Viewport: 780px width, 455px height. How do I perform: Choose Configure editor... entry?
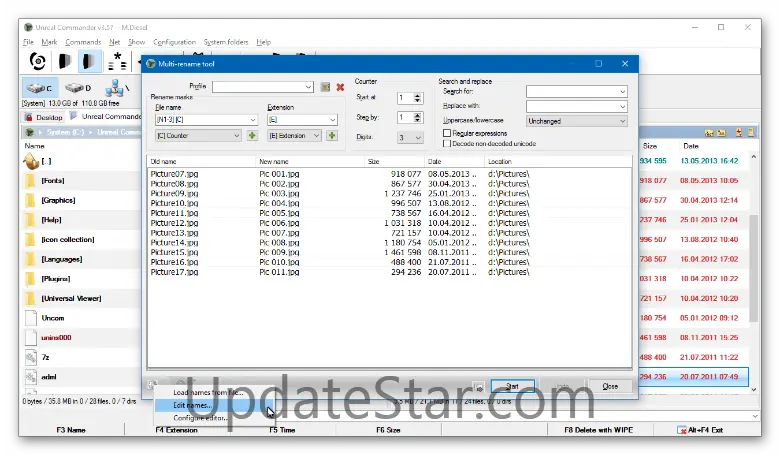point(214,418)
